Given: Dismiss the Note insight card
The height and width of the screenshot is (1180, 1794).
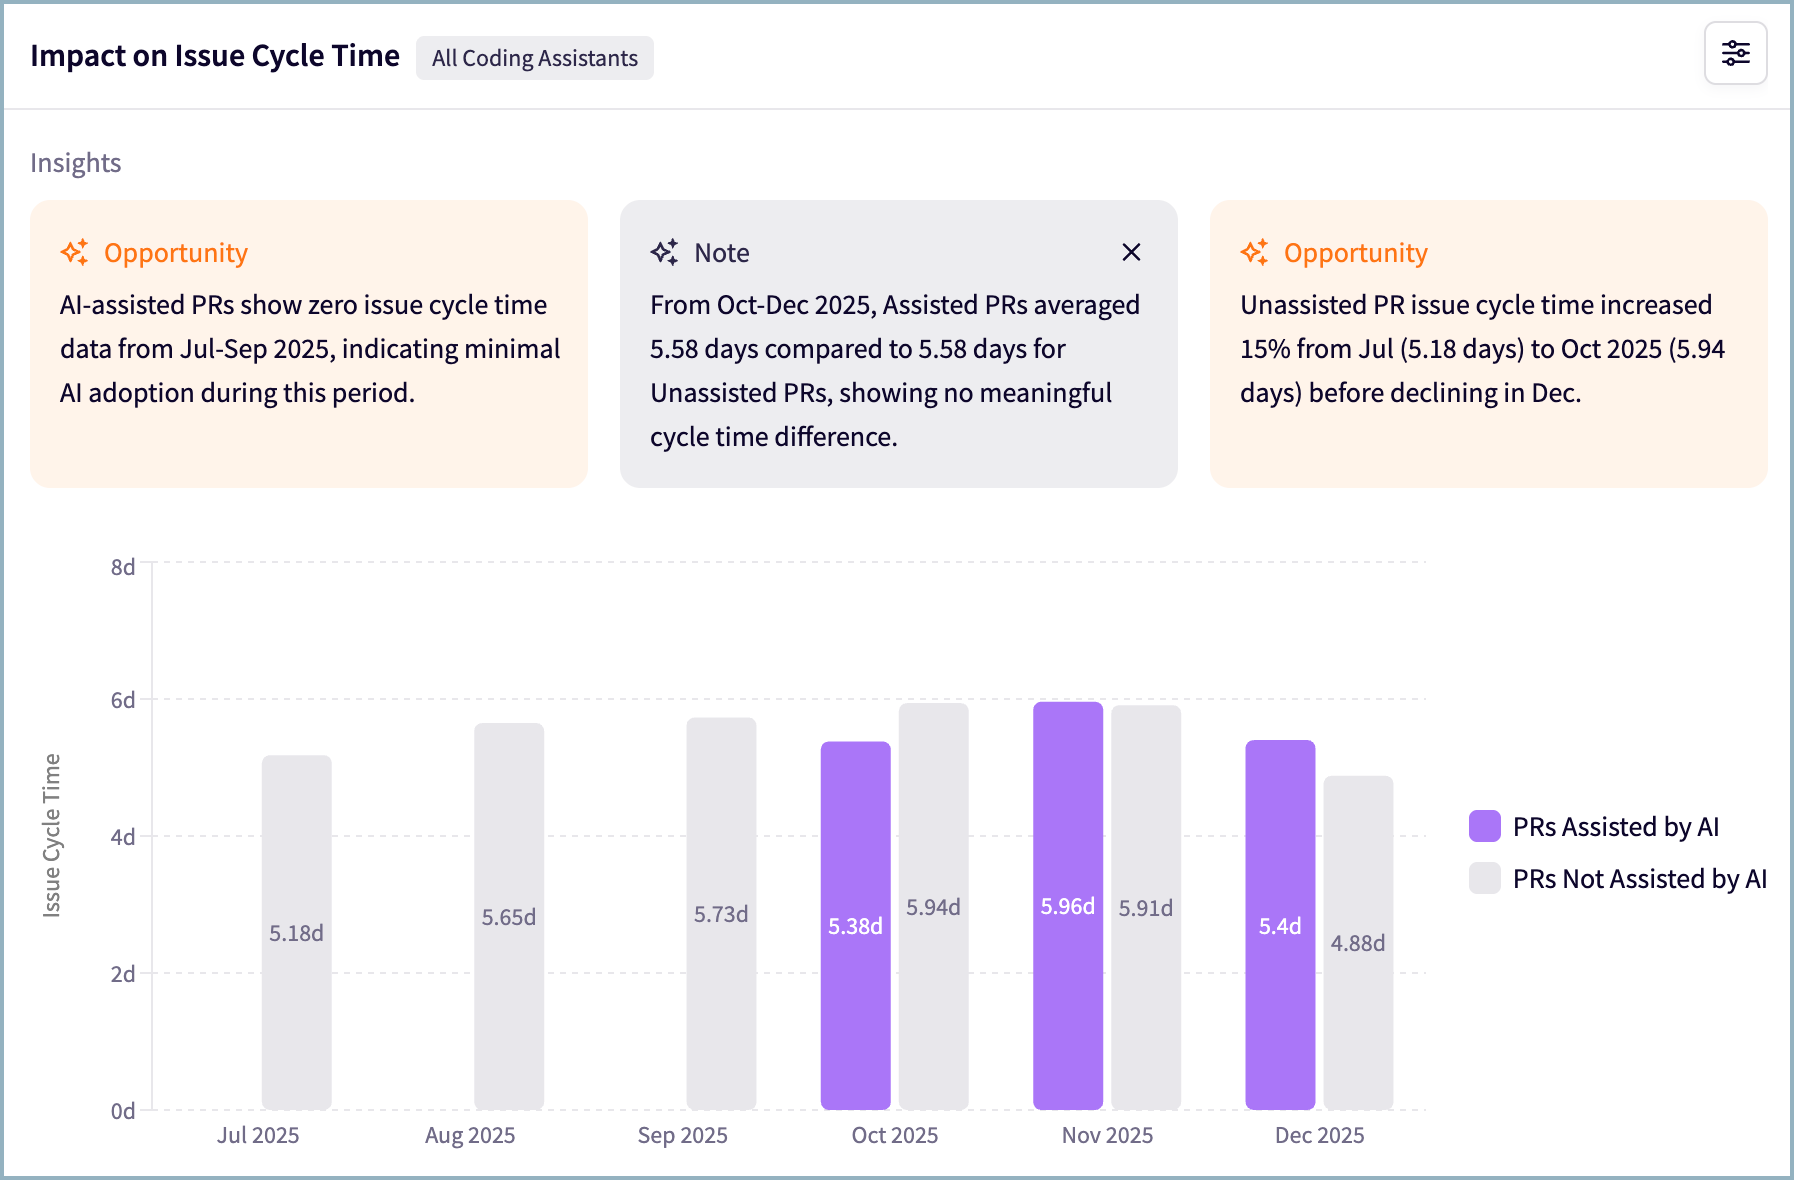Looking at the screenshot, I should click(1131, 252).
